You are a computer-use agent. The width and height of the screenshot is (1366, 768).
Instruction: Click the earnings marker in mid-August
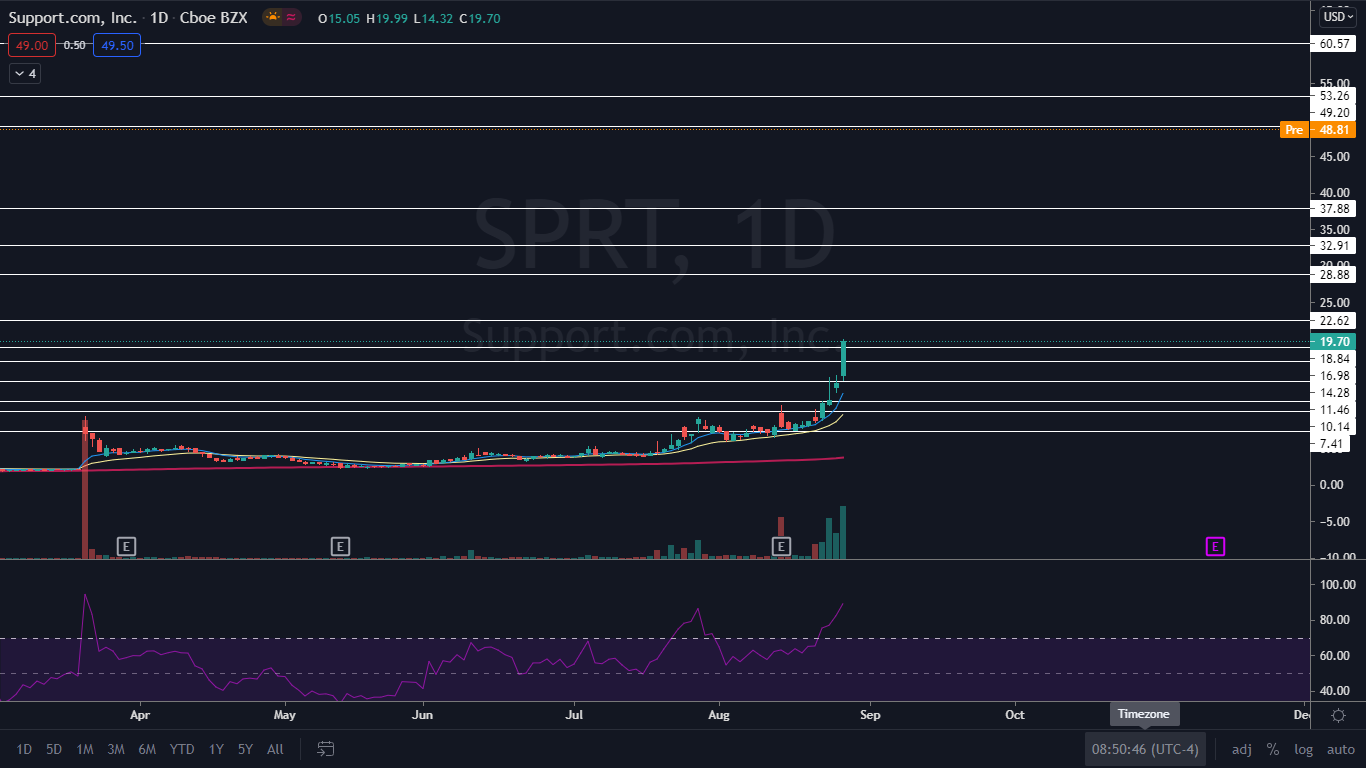coord(781,546)
